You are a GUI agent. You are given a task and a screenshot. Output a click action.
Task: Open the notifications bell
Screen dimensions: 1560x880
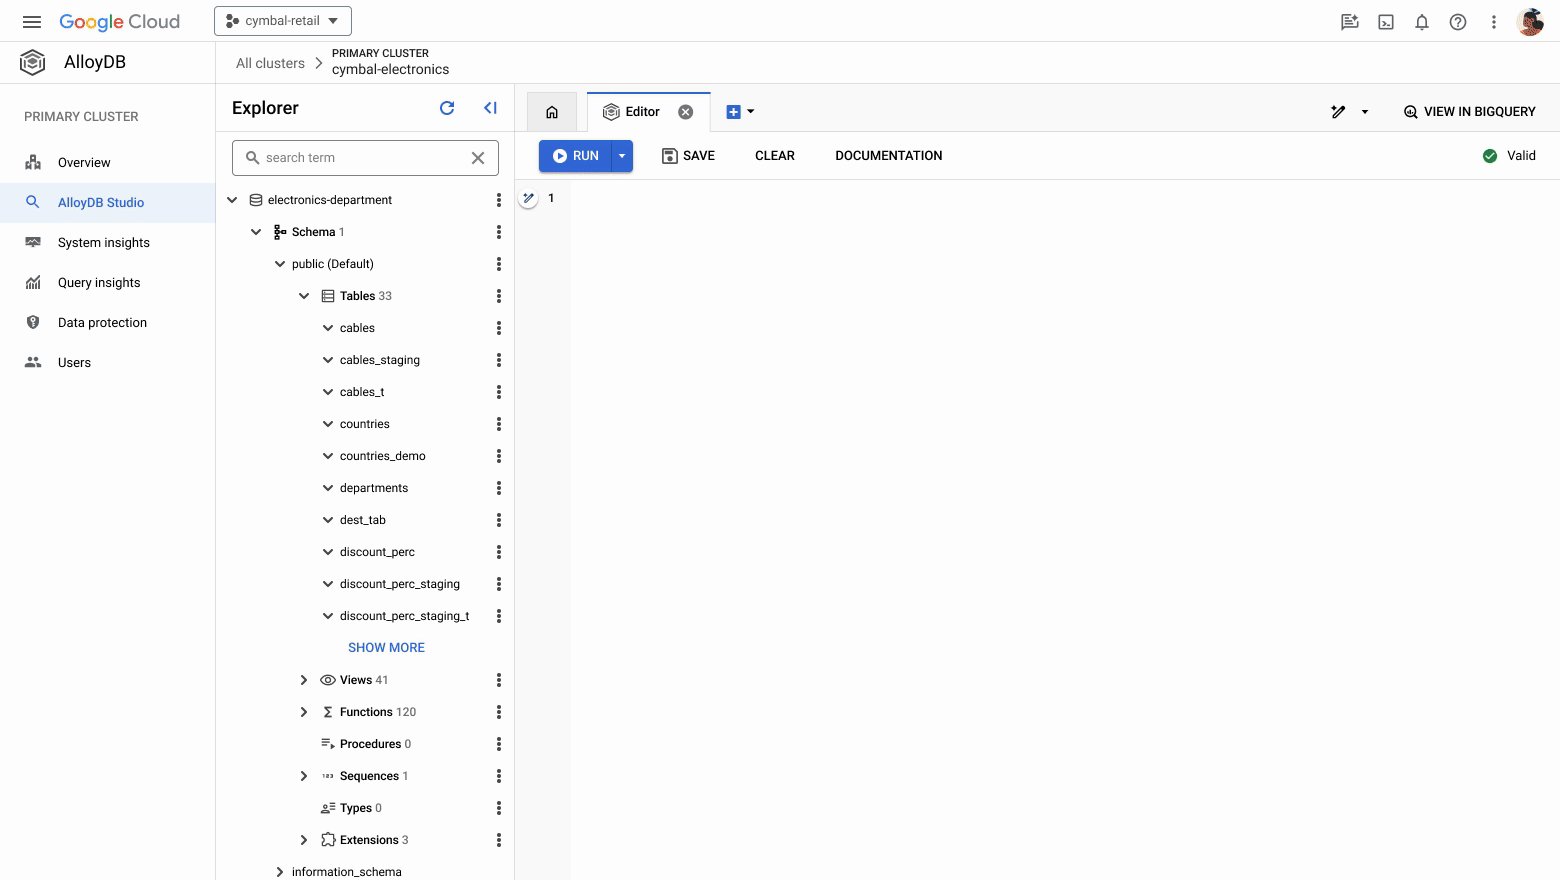pos(1422,22)
